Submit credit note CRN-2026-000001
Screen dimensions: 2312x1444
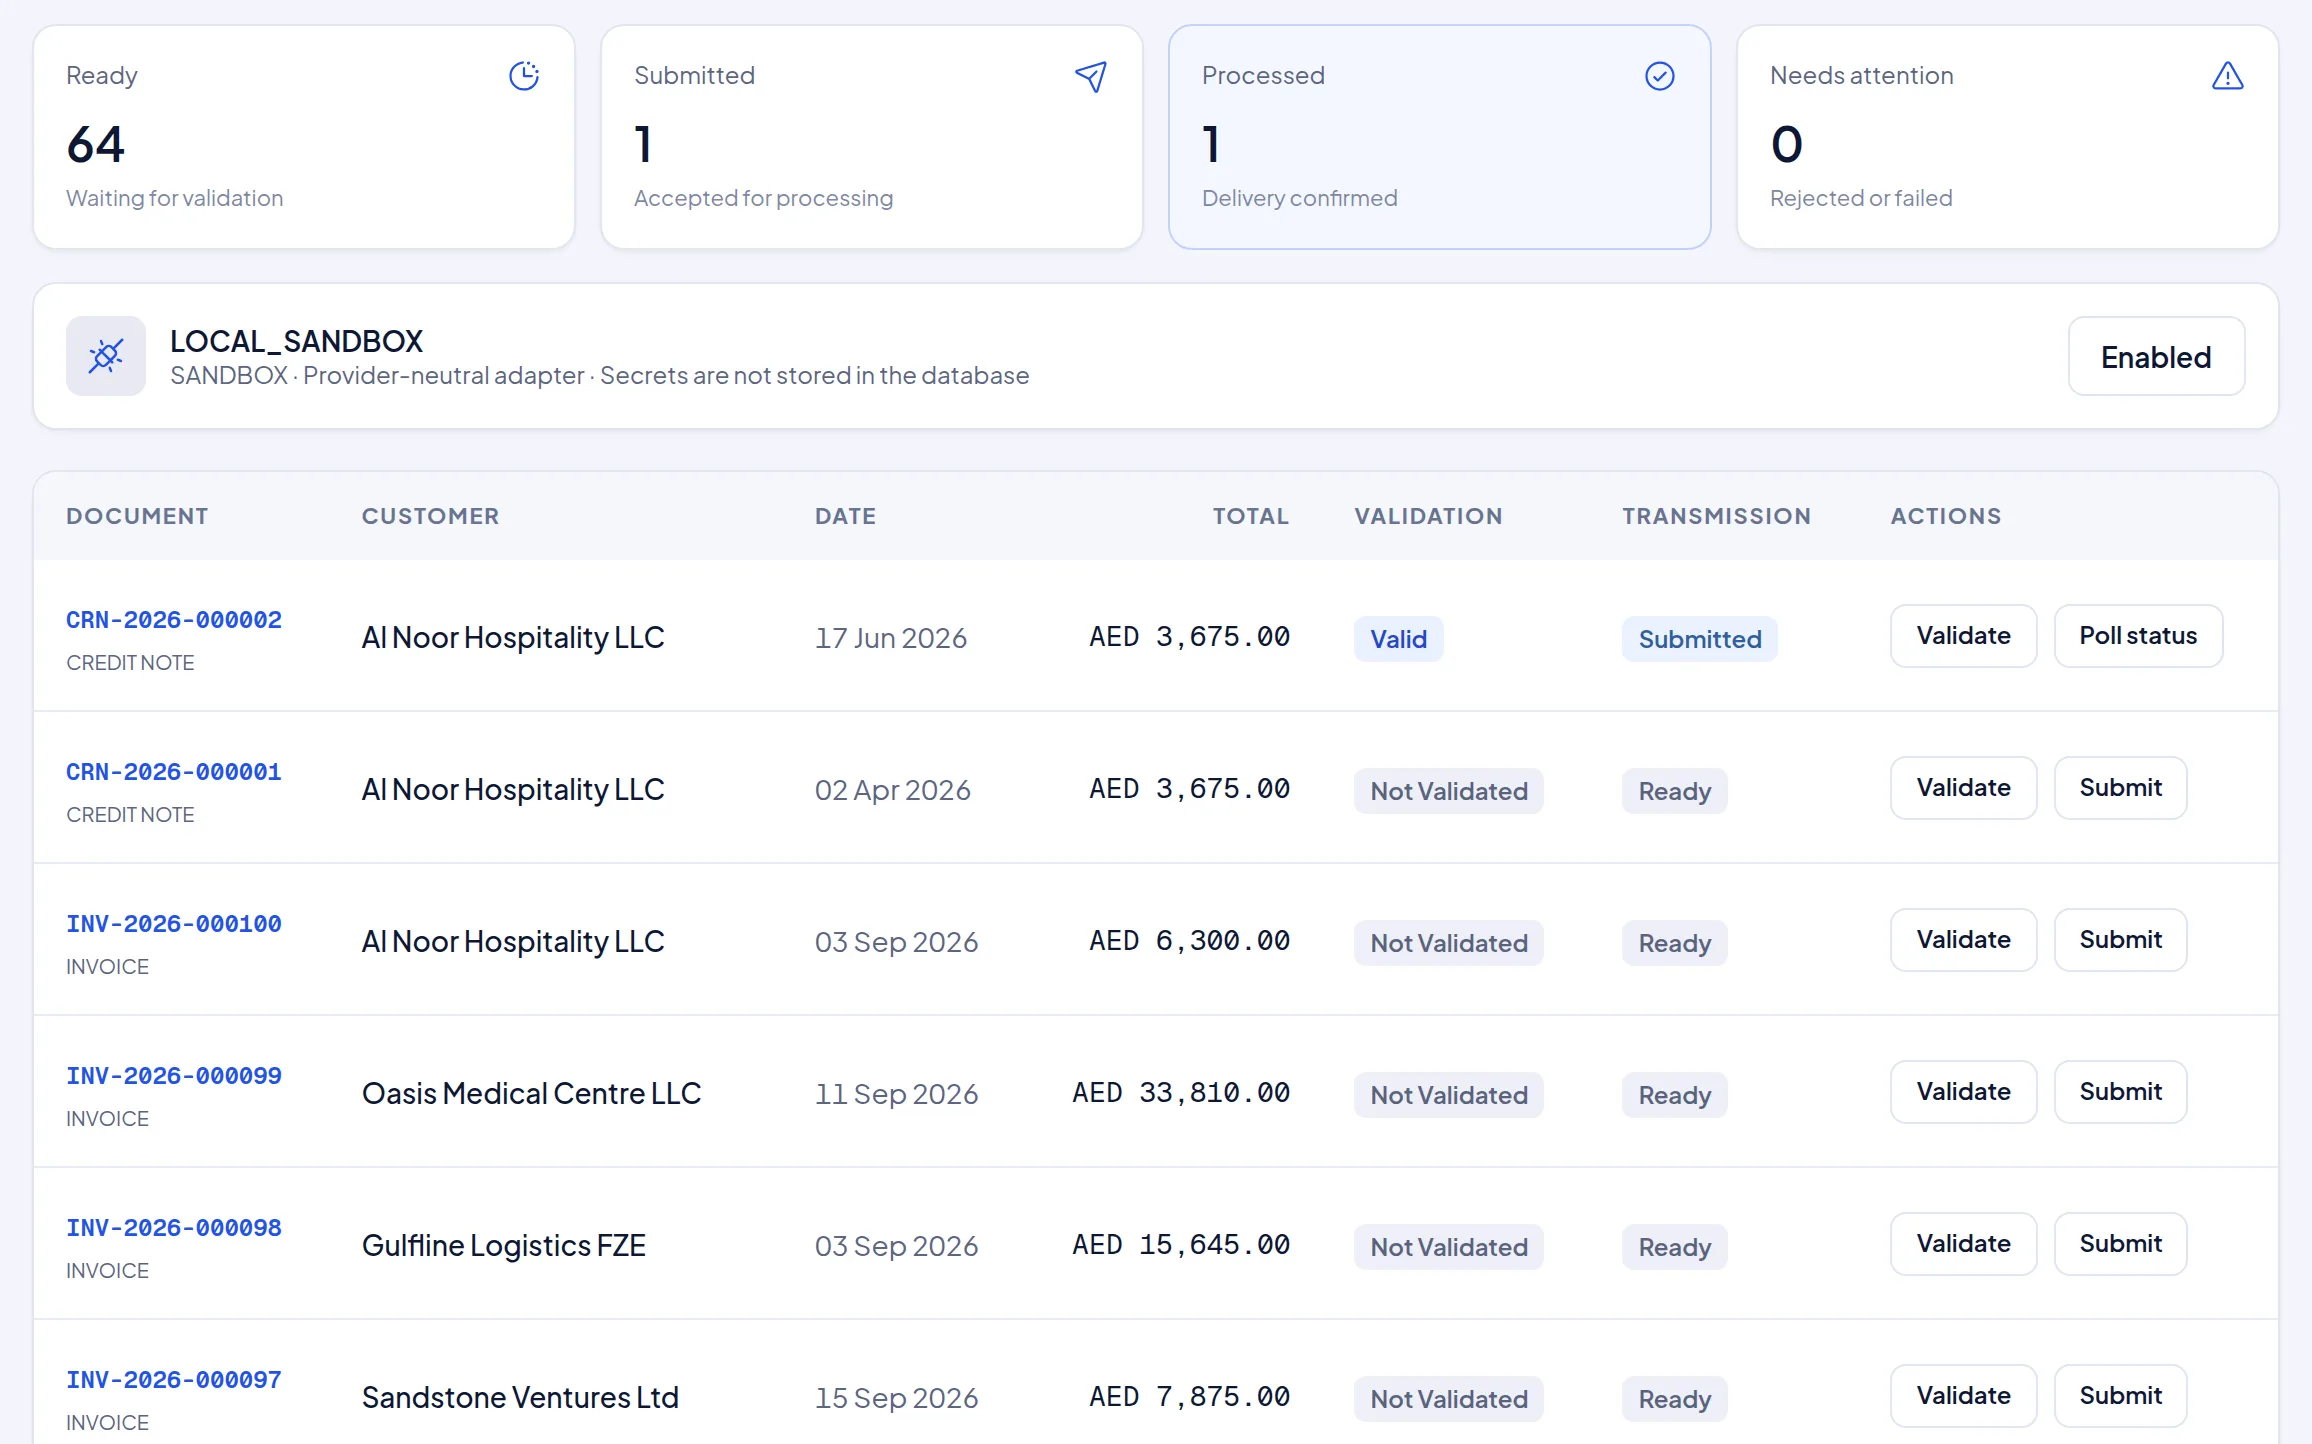click(x=2120, y=788)
